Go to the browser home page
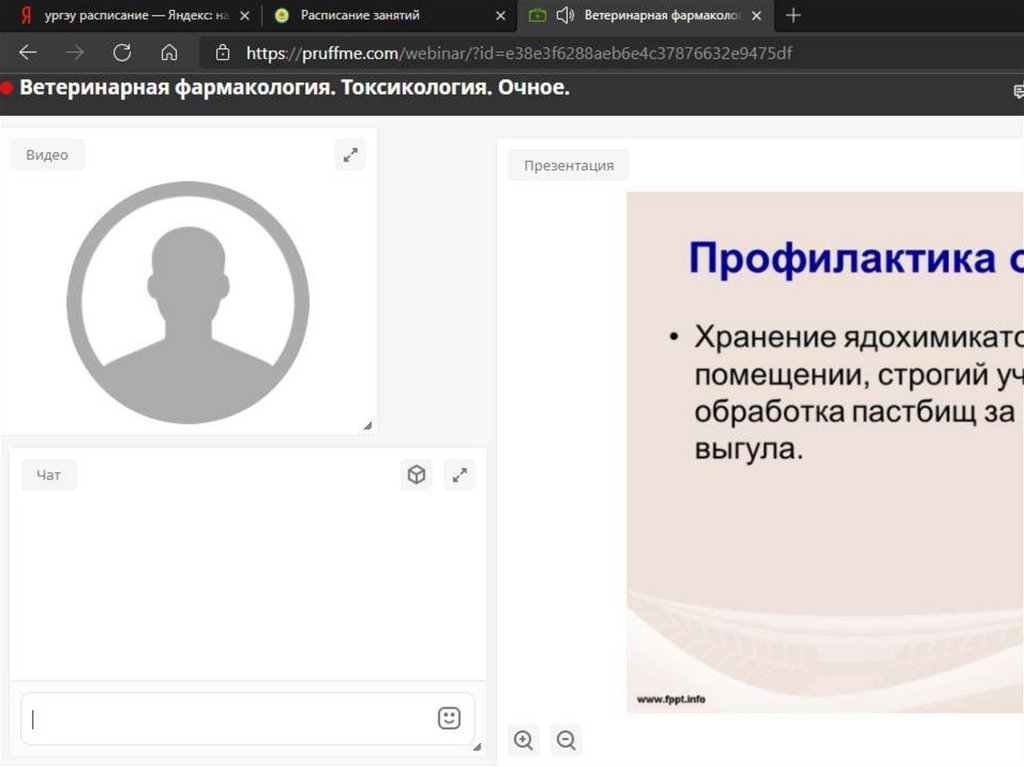 [169, 53]
